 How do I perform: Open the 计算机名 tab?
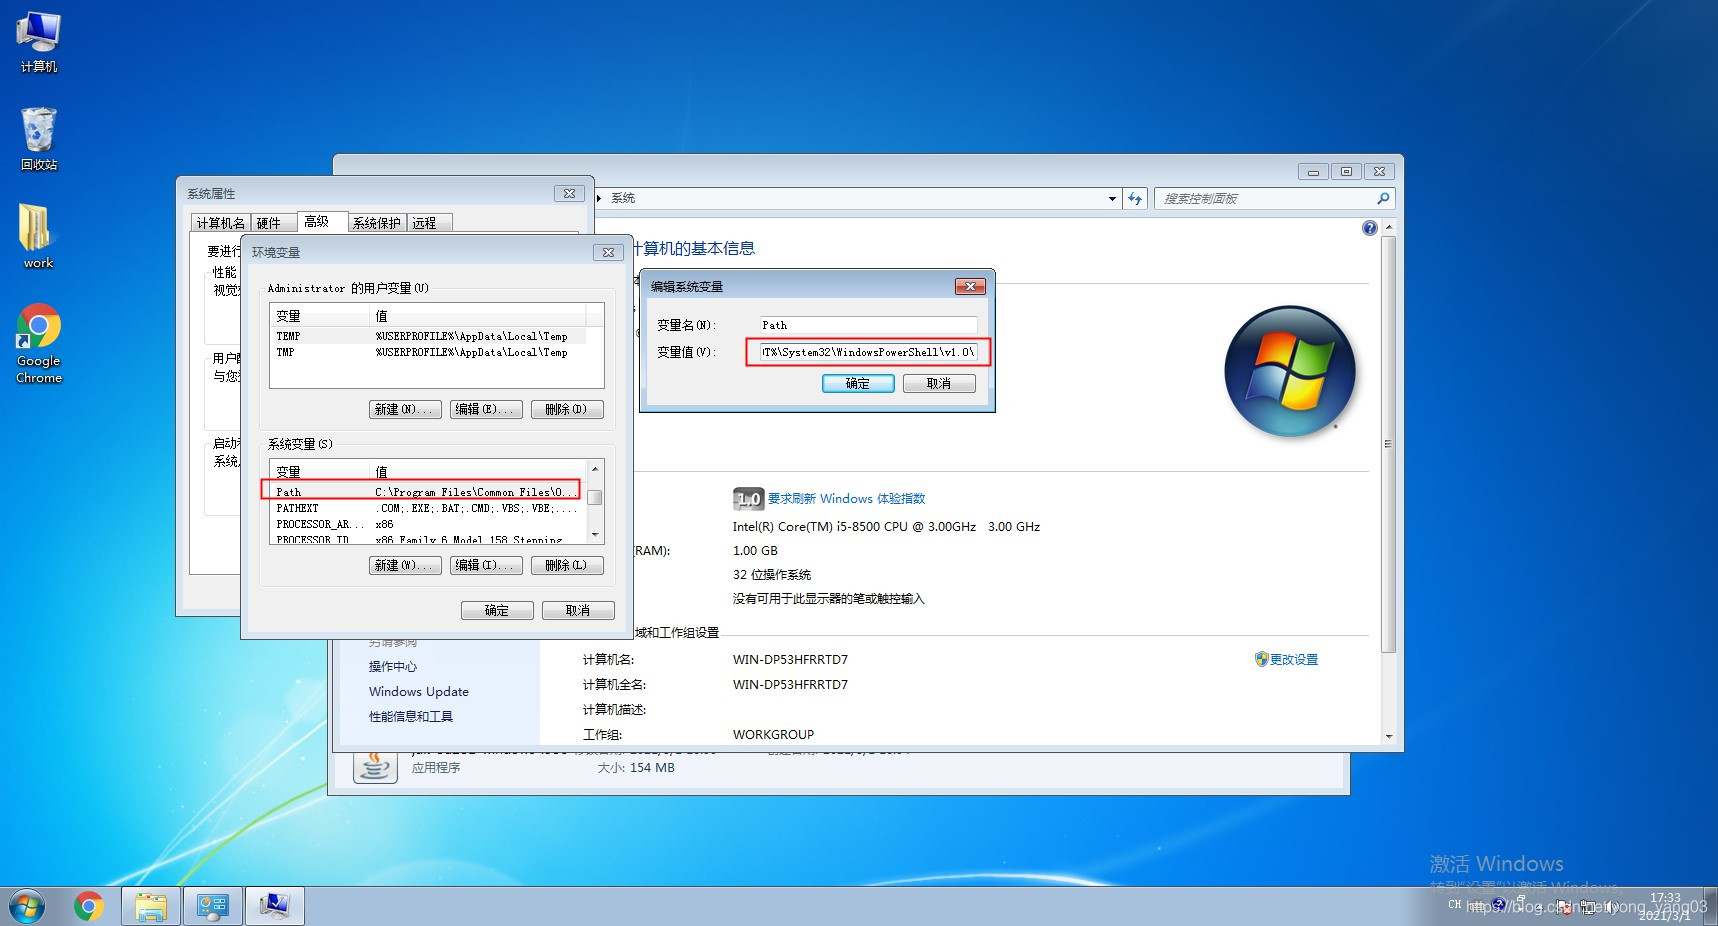point(220,223)
